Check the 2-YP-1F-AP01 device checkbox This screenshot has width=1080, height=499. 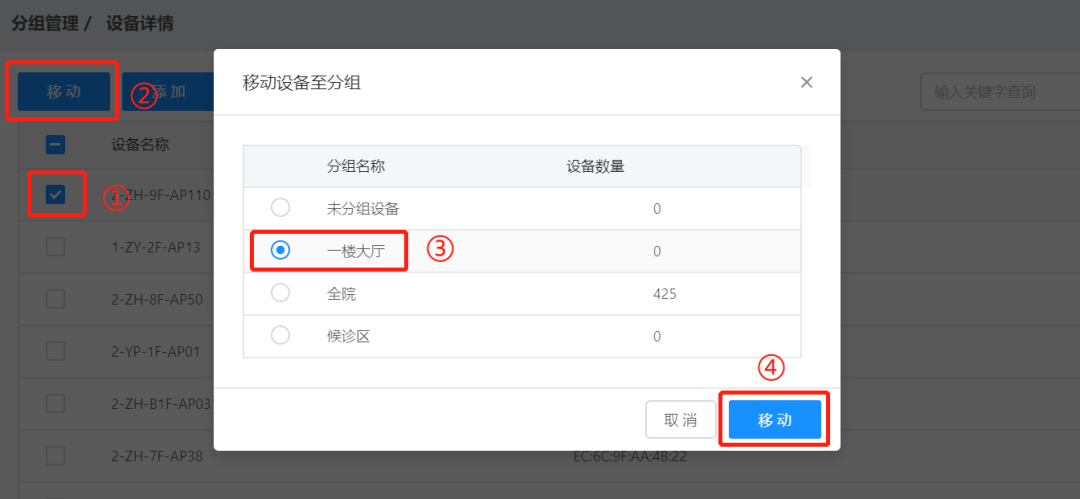[56, 352]
